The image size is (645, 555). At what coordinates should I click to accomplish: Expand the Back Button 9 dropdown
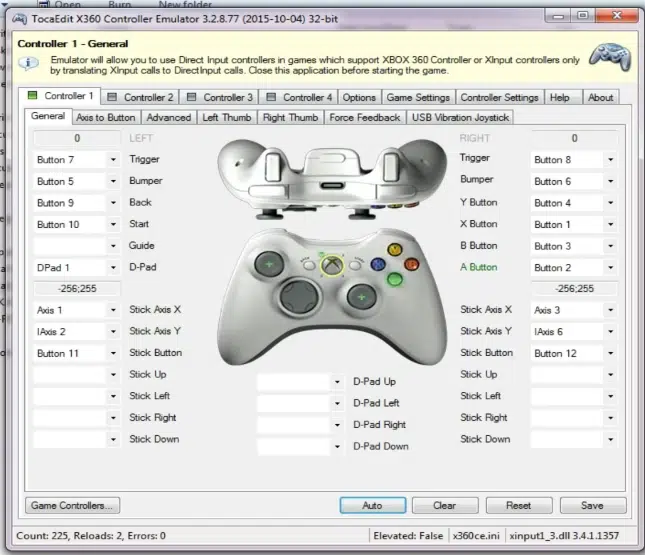click(114, 203)
